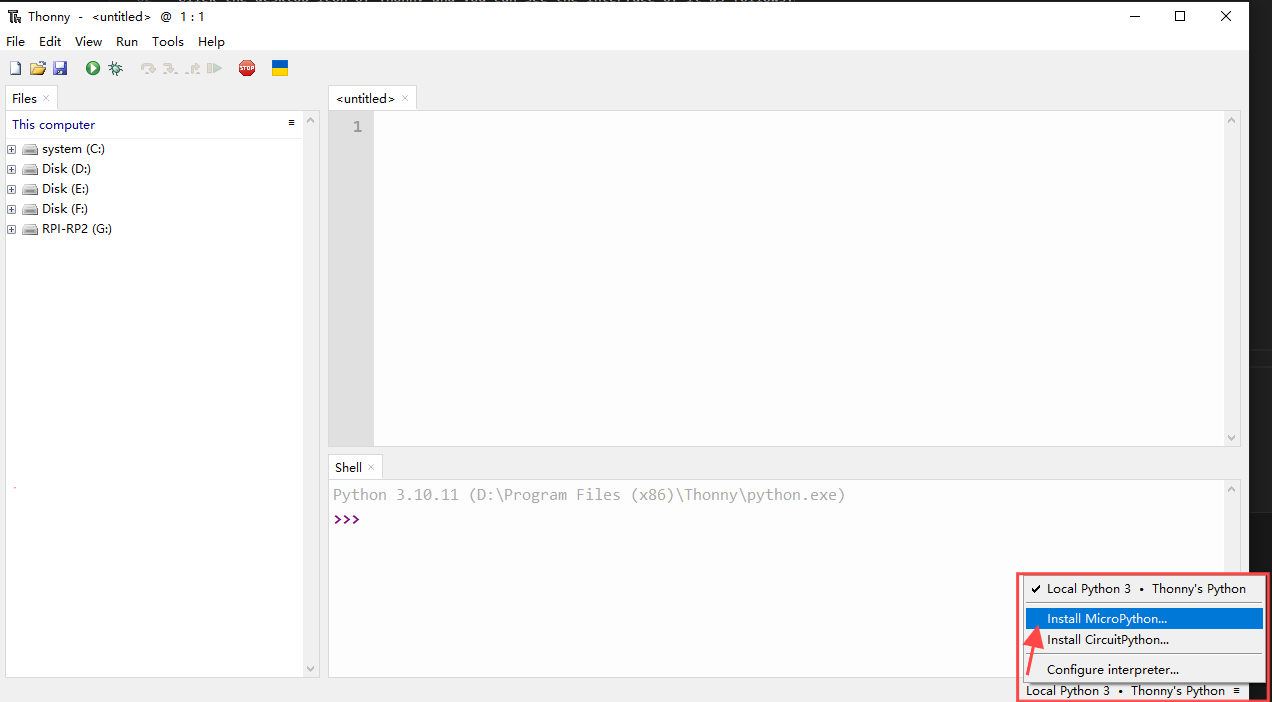The width and height of the screenshot is (1272, 702).
Task: Close the Files panel tab
Action: tap(46, 98)
